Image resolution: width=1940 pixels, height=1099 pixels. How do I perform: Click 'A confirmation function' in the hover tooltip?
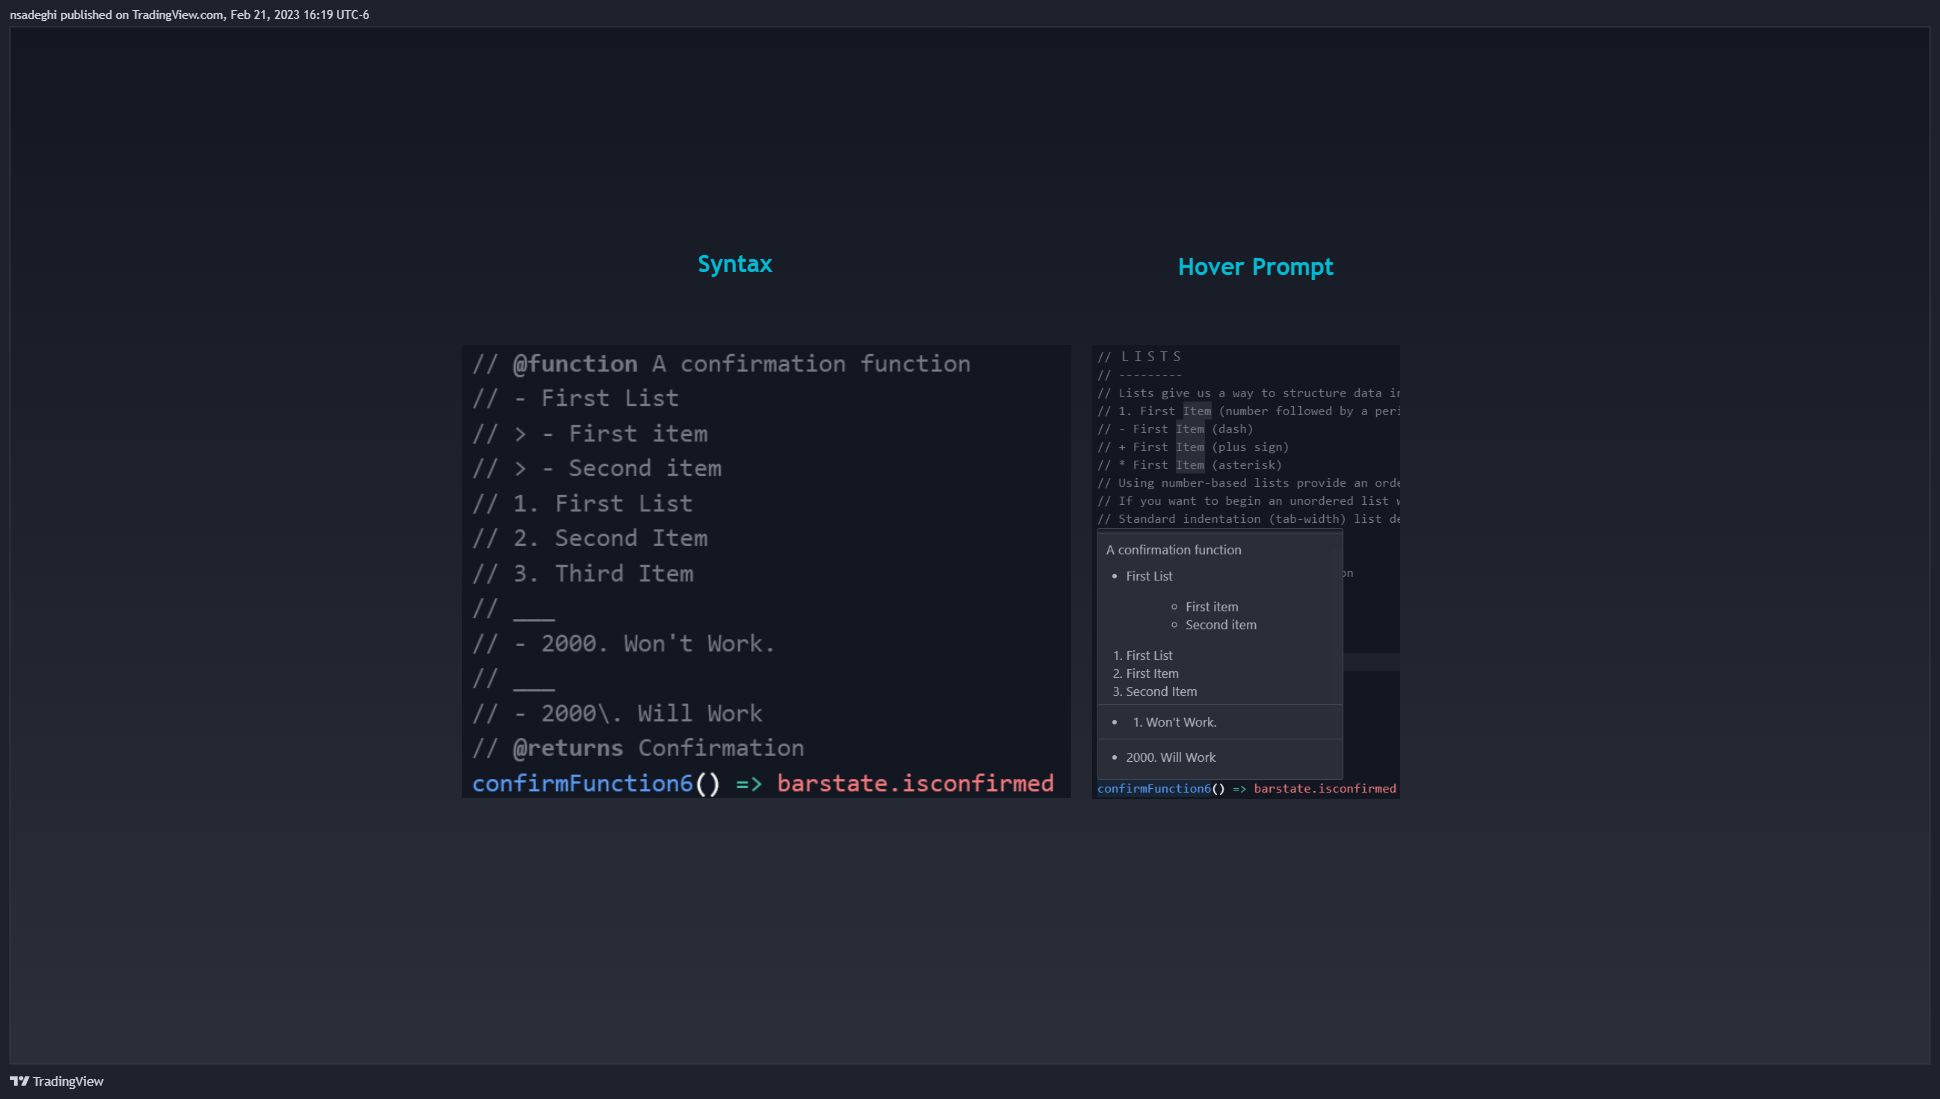[1174, 550]
